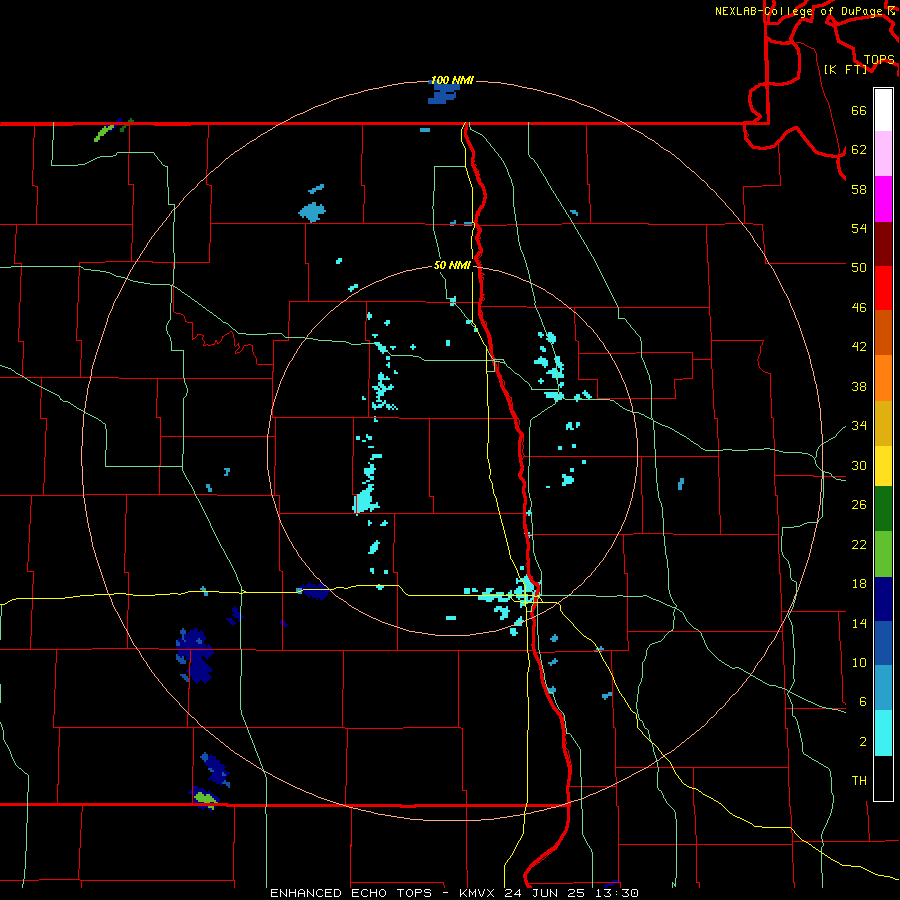
Task: Click the 42 scale label
Action: tap(859, 347)
